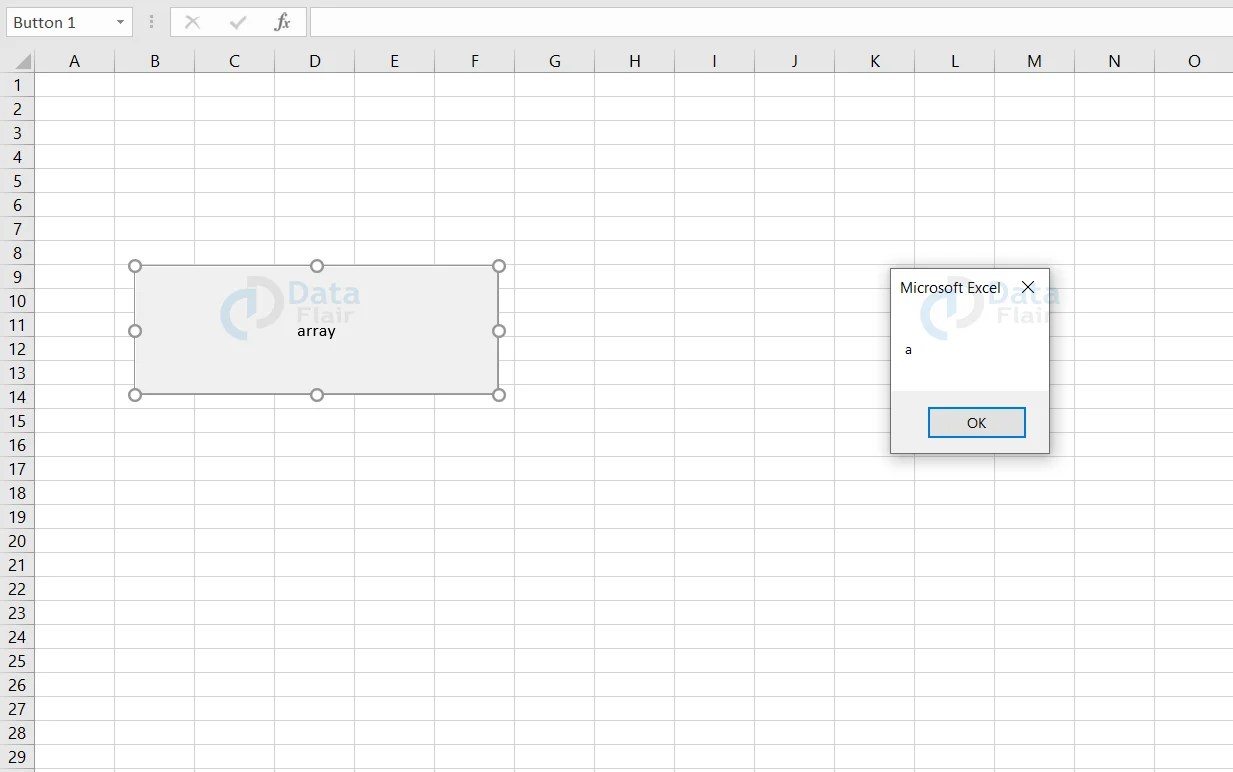Click the bottom-right selection handle of the button
1233x772 pixels.
pos(498,395)
